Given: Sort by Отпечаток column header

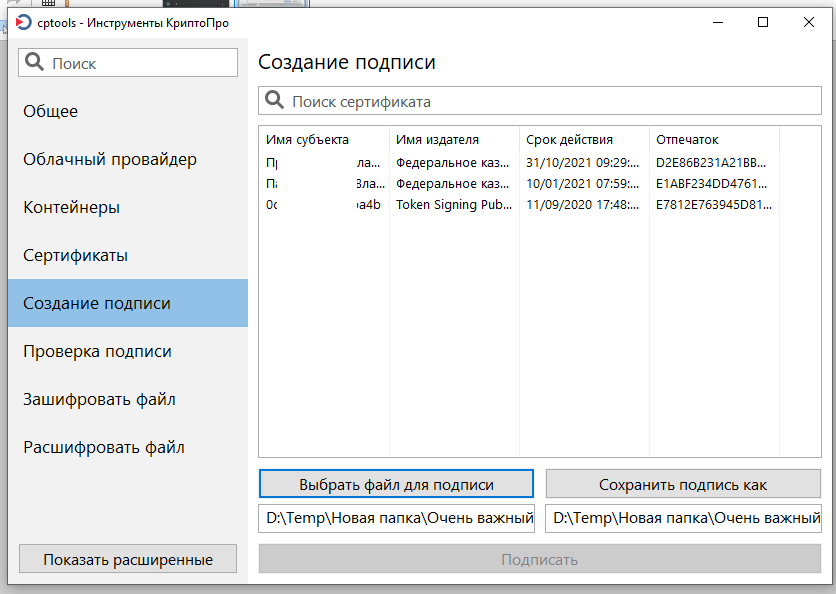Looking at the screenshot, I should pos(688,140).
